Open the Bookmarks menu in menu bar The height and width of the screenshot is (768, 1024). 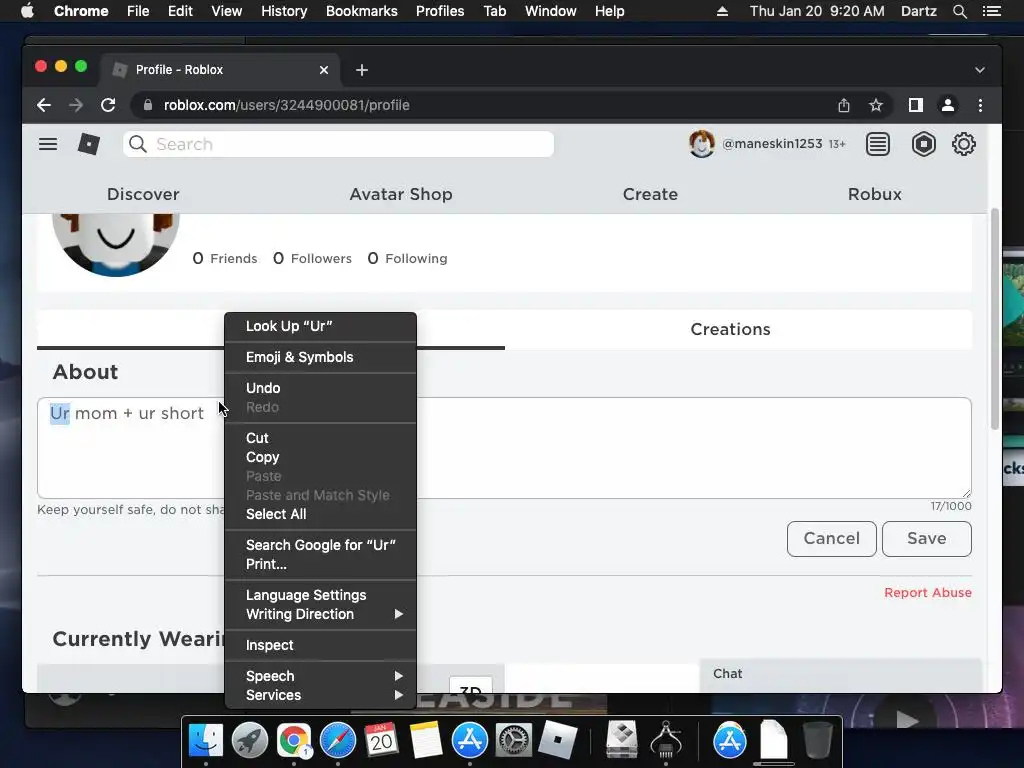click(x=361, y=11)
